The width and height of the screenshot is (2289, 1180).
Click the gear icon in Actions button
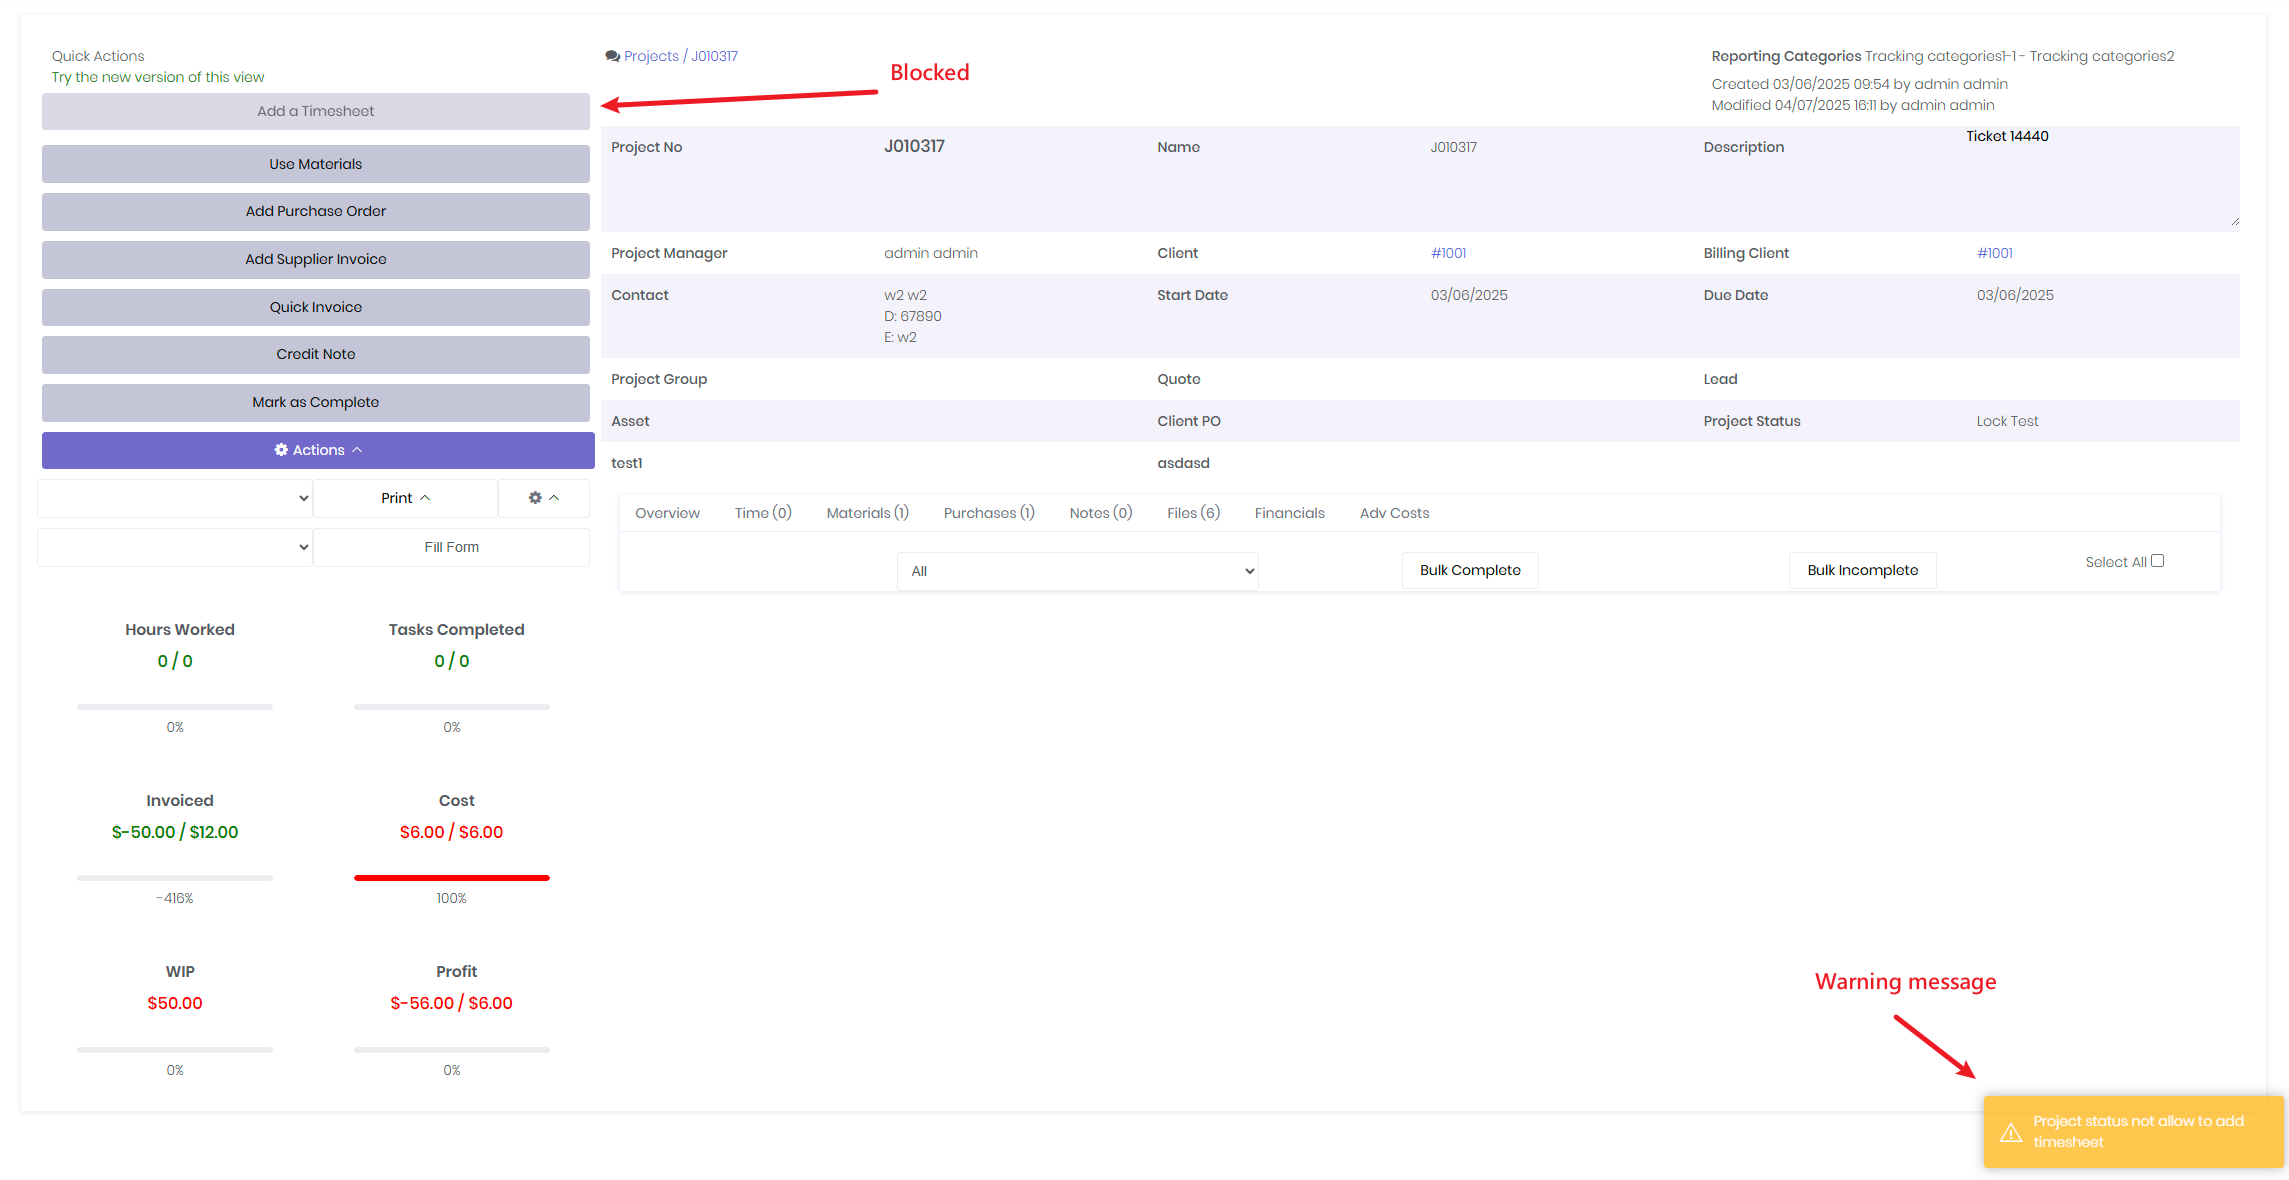pyautogui.click(x=281, y=450)
